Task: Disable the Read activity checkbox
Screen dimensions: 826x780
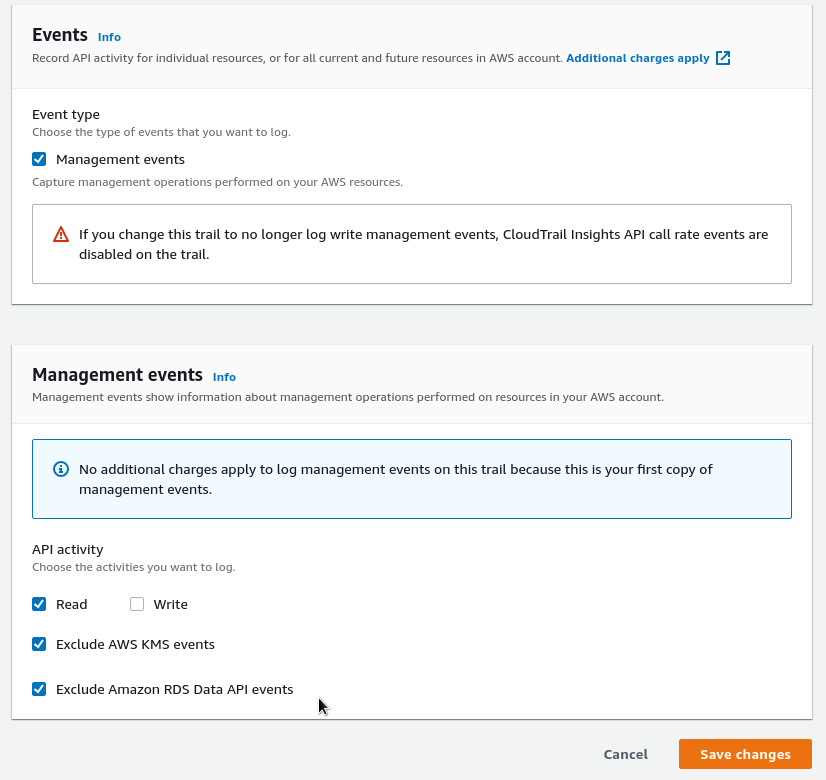Action: pos(38,604)
